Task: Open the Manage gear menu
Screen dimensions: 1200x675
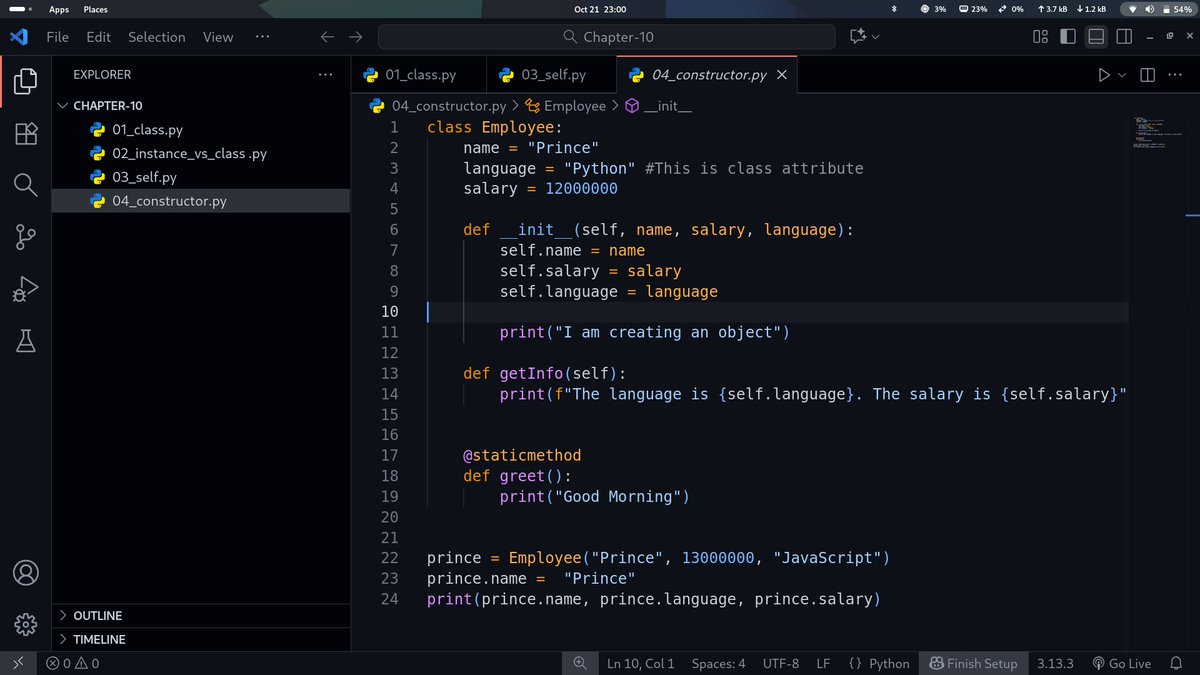Action: [x=26, y=625]
